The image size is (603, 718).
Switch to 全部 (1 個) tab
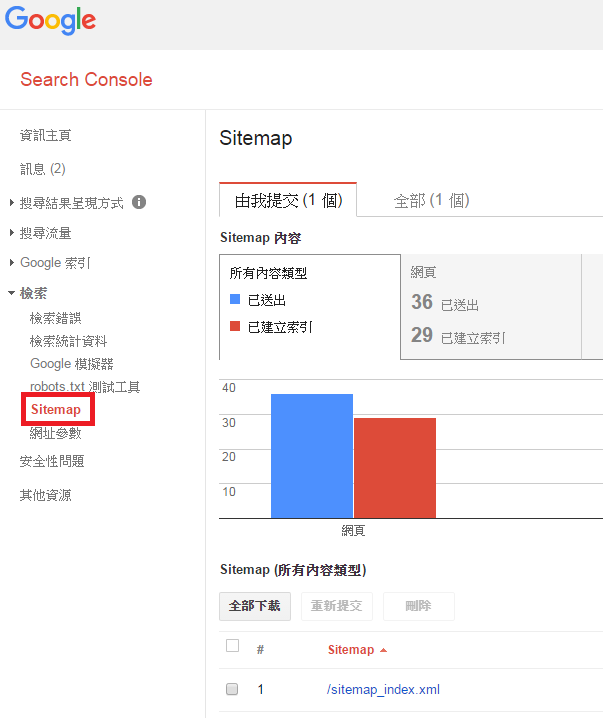[x=432, y=201]
